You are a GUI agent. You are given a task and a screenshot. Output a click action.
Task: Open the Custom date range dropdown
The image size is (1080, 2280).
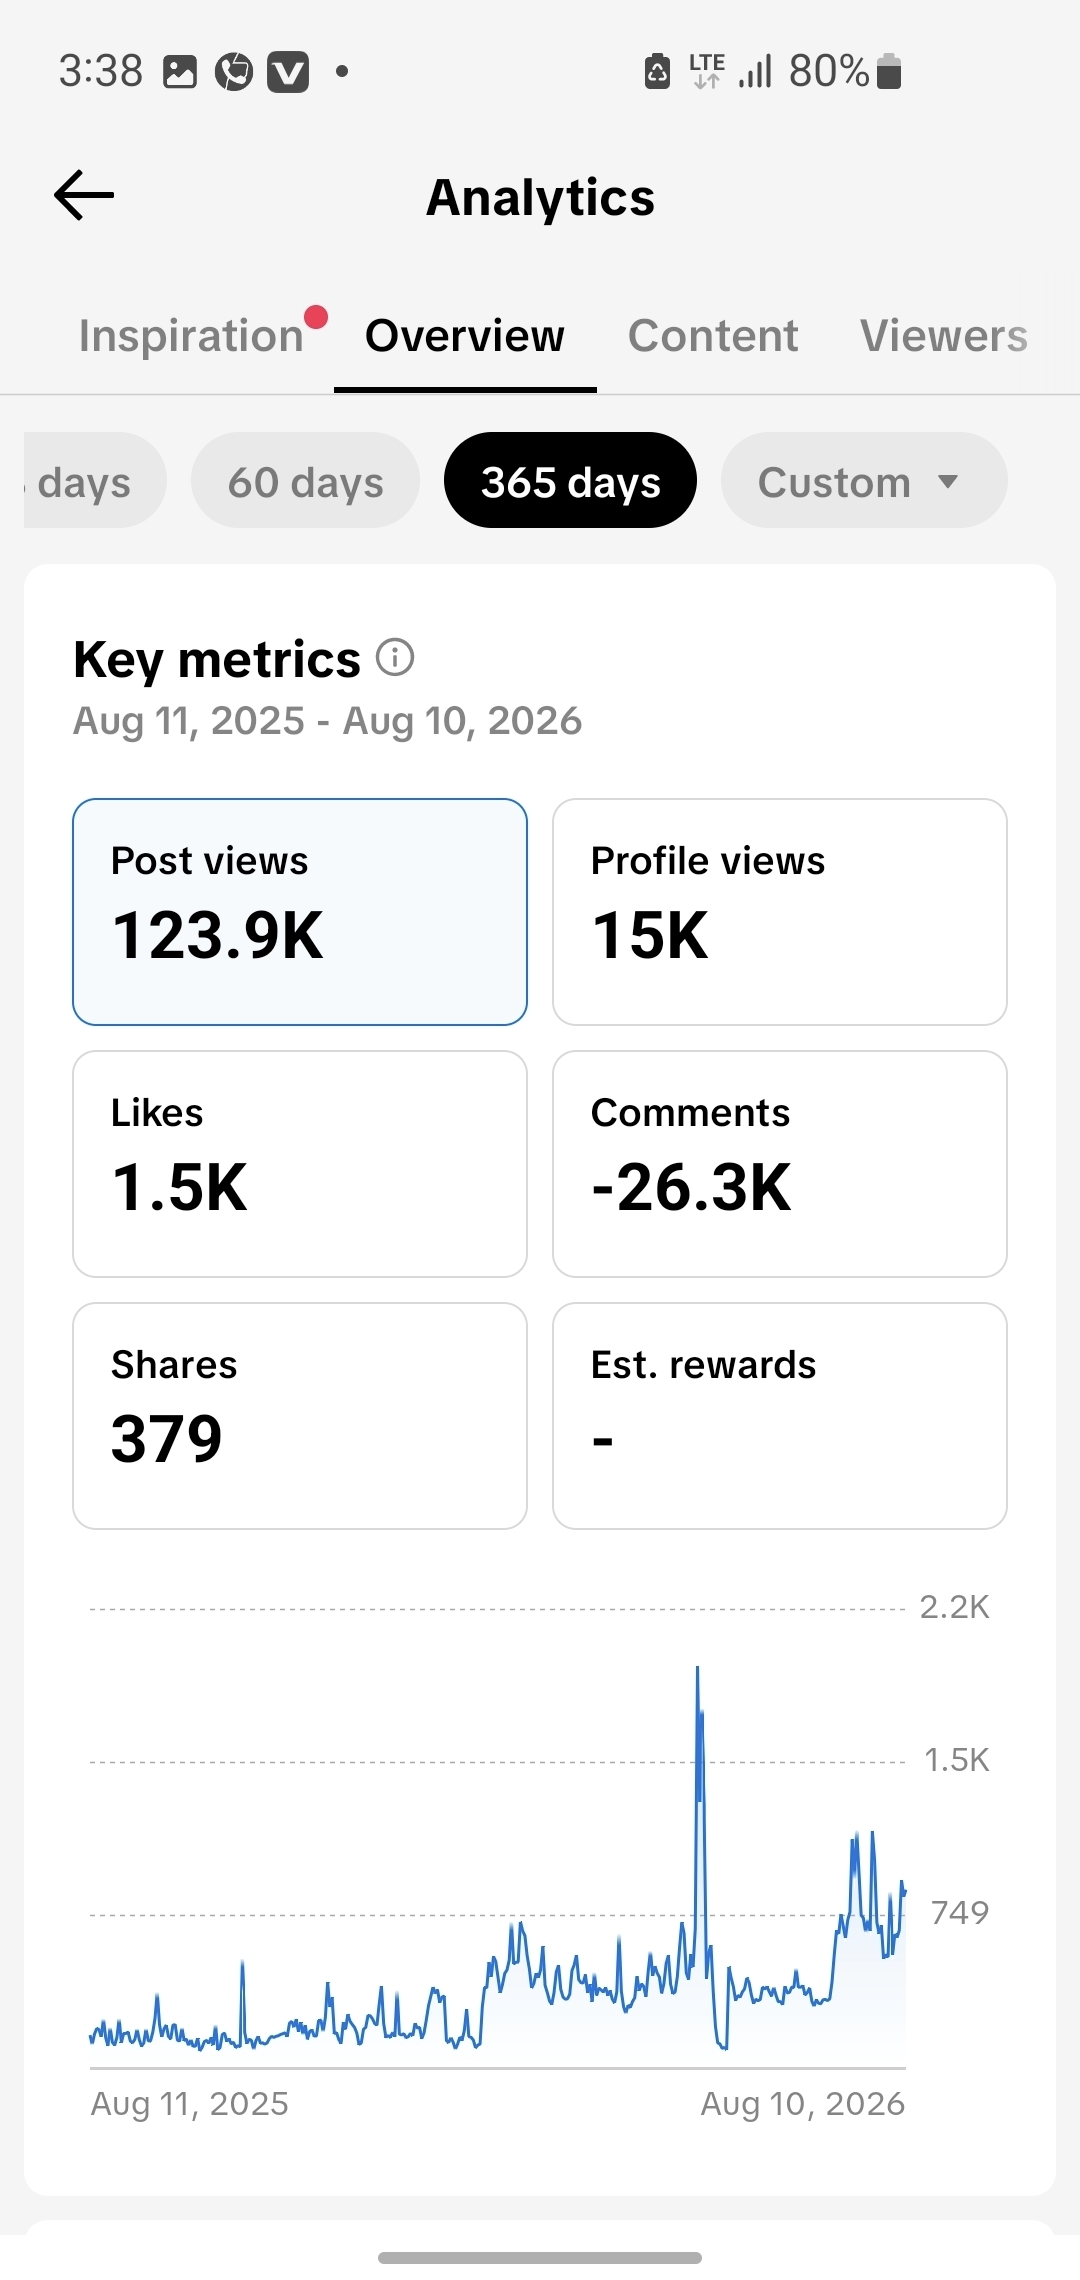[x=864, y=480]
